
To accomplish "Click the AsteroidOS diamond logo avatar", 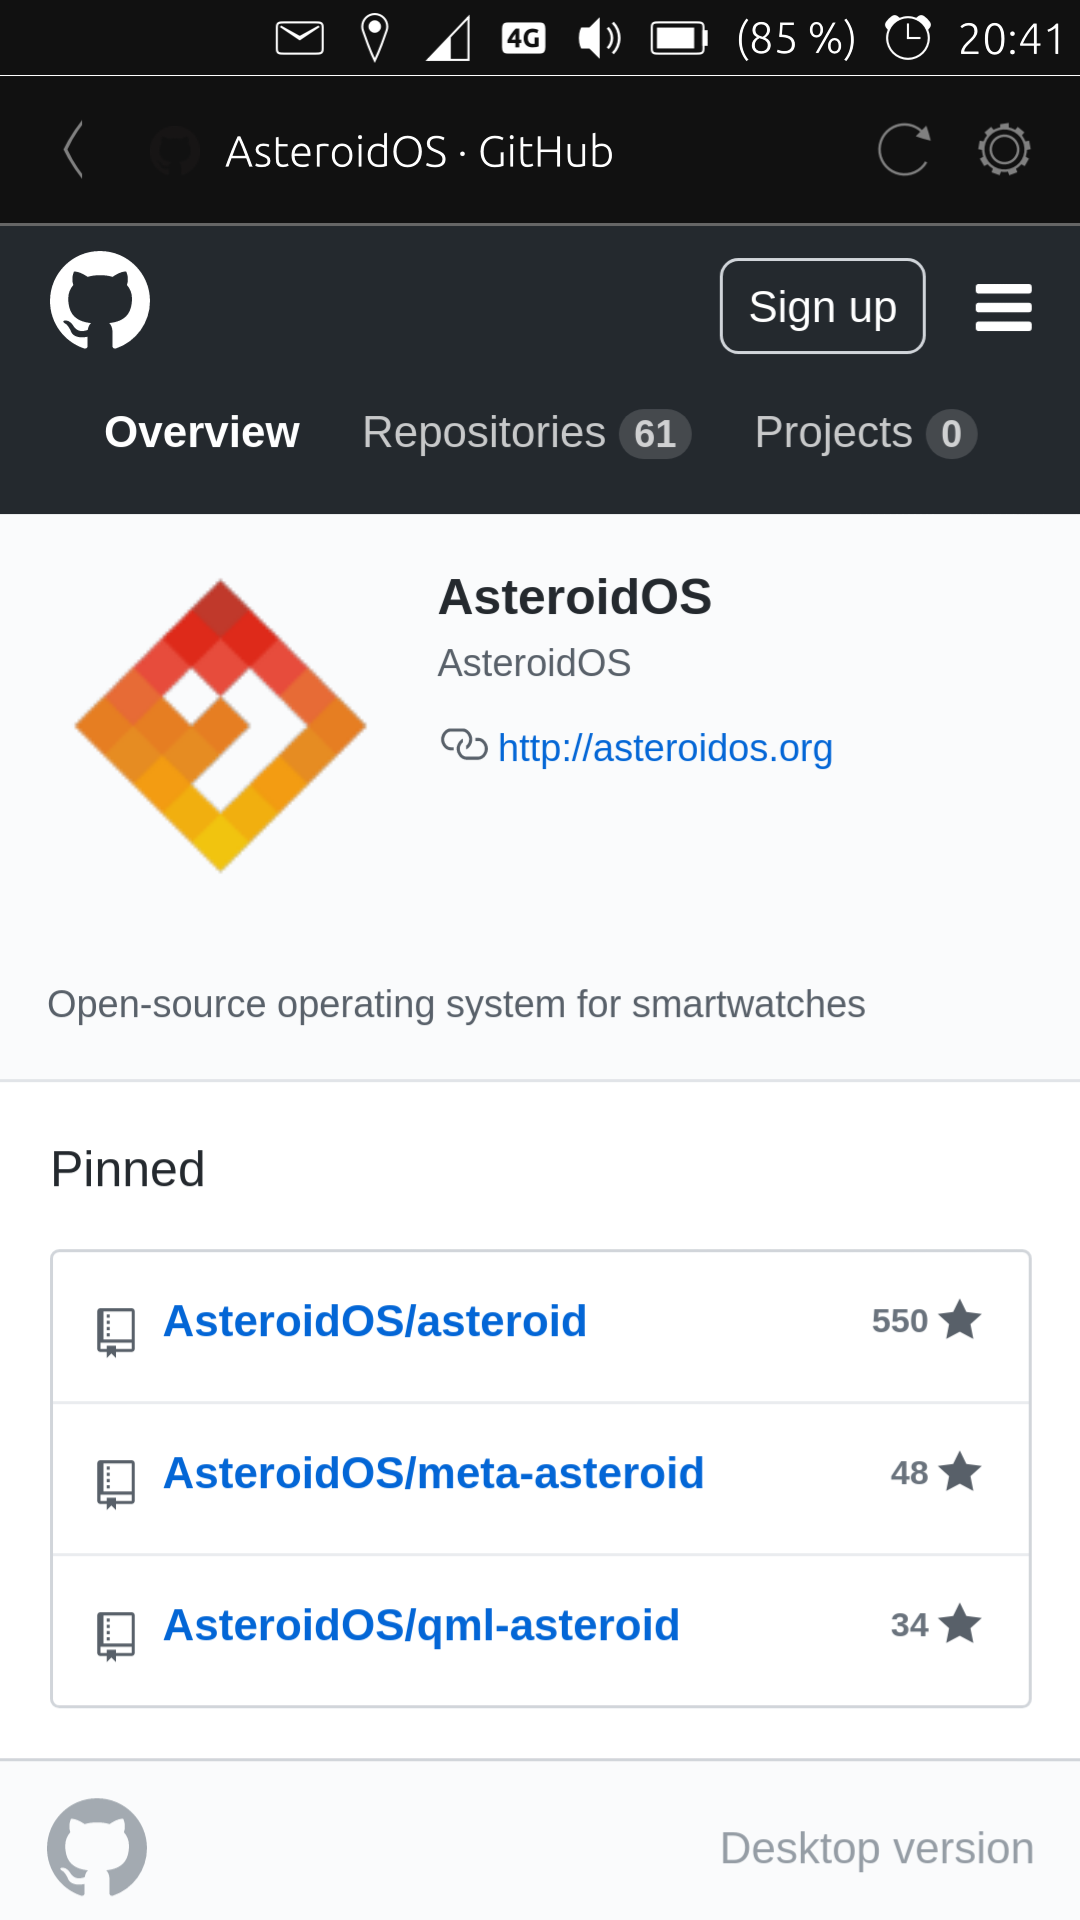I will (x=221, y=725).
